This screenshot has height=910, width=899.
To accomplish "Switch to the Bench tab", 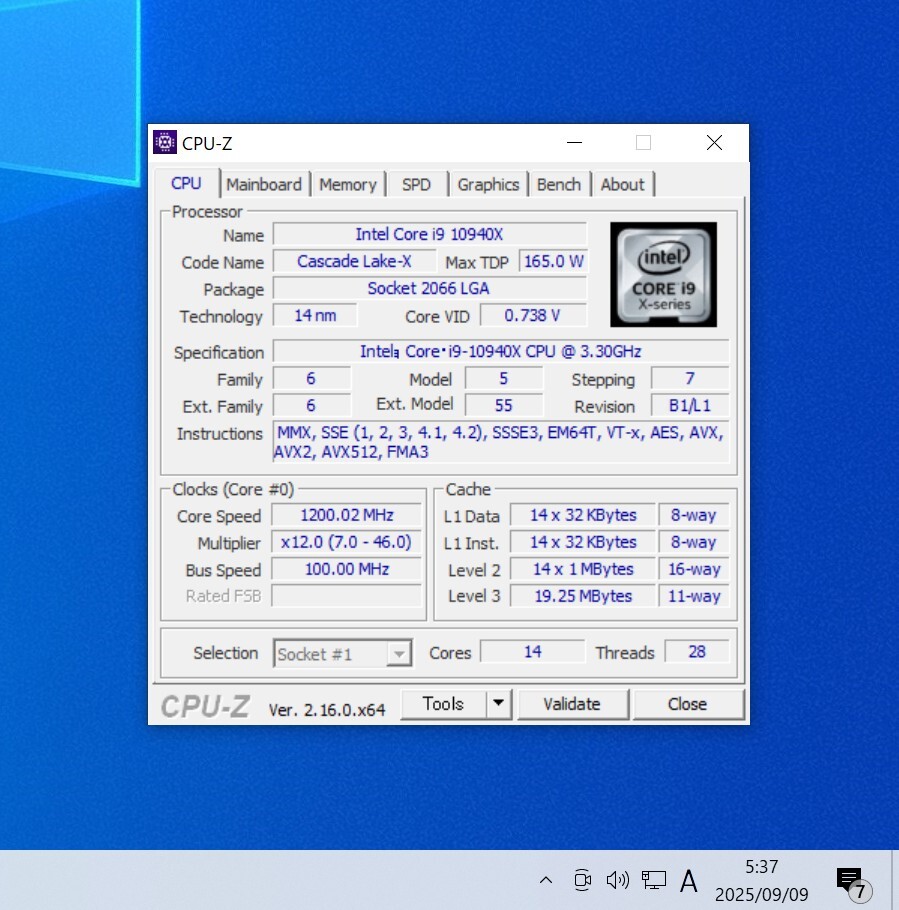I will point(559,184).
